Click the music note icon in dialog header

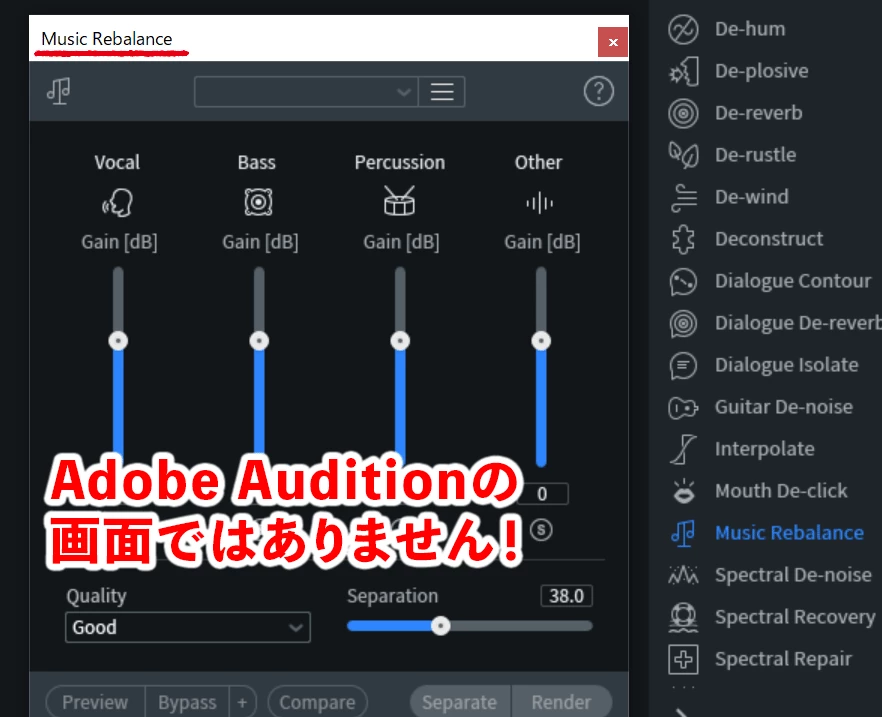pos(58,91)
